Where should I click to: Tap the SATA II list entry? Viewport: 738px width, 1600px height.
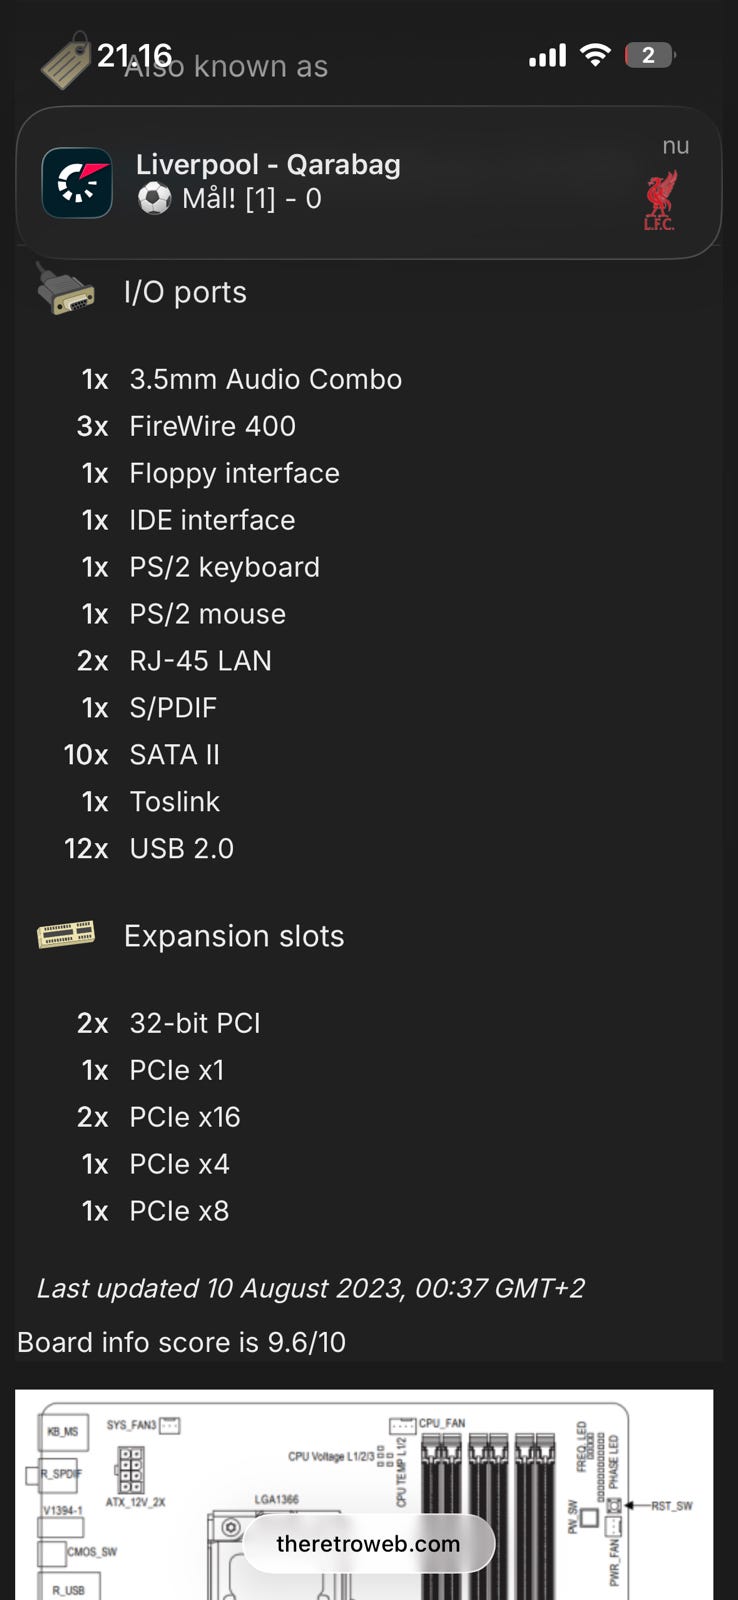click(174, 755)
